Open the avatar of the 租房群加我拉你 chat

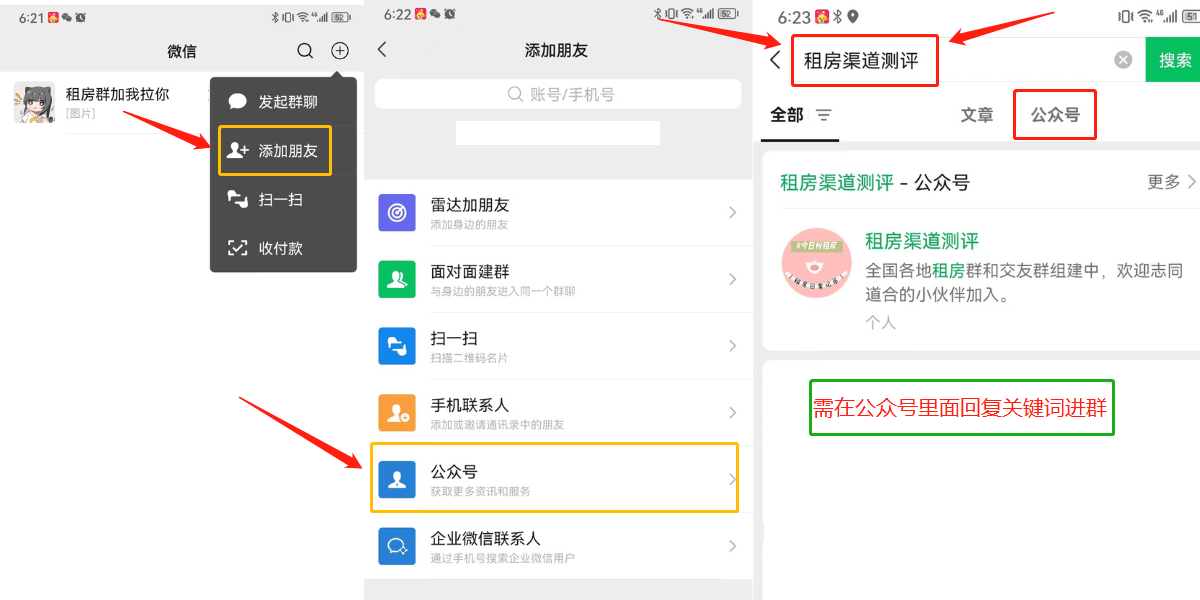pyautogui.click(x=34, y=102)
